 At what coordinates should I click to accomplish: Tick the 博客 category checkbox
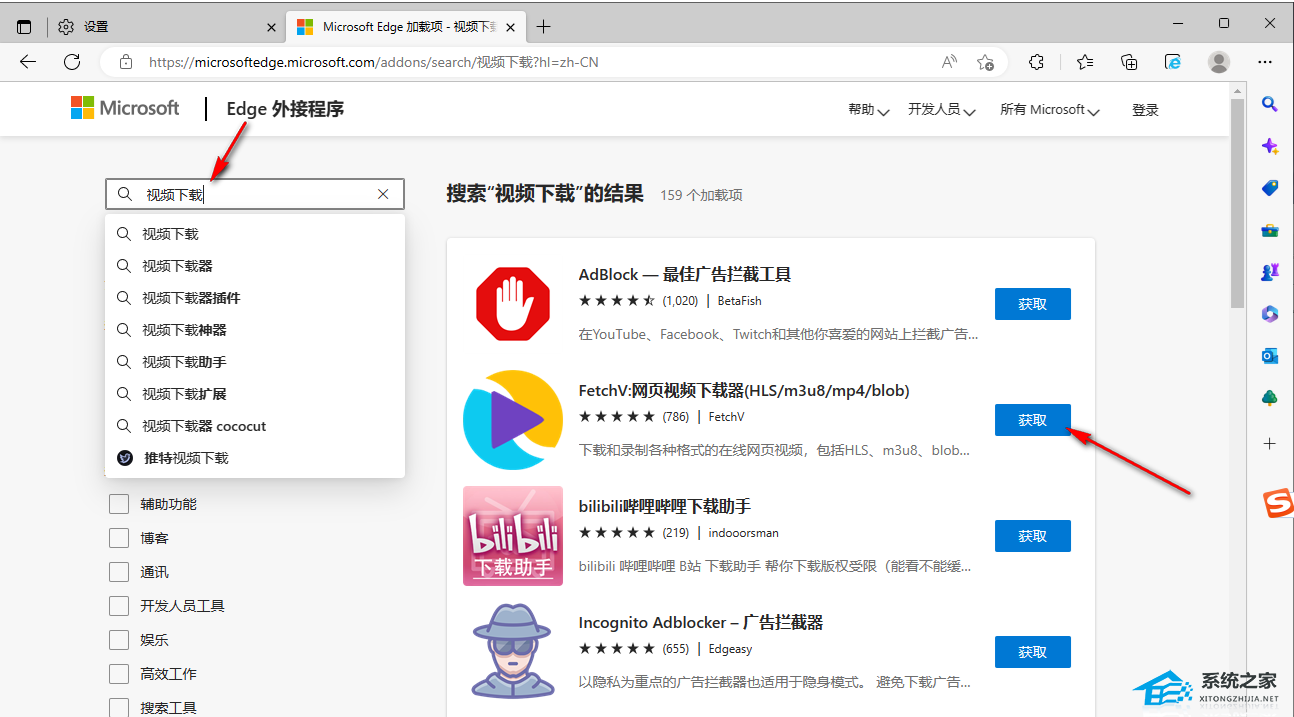[x=119, y=538]
